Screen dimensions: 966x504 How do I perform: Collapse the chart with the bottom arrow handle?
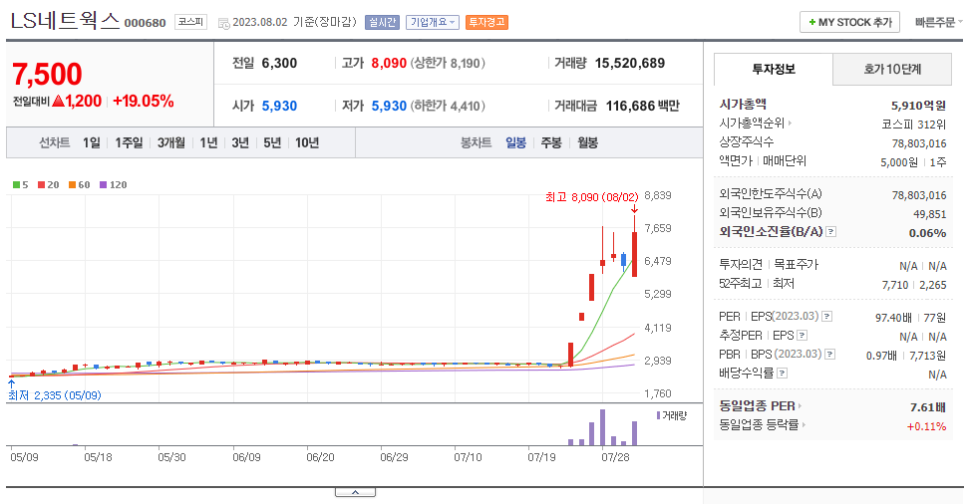355,492
